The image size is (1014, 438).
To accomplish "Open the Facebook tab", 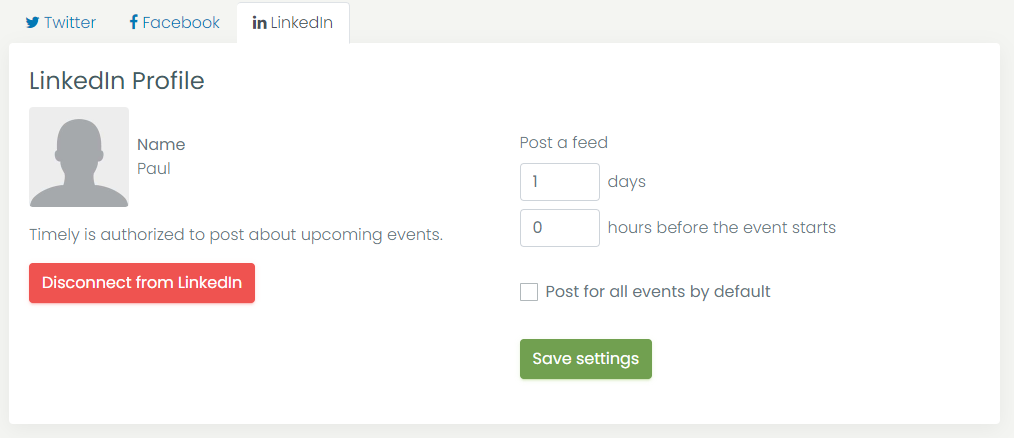I will (x=175, y=23).
